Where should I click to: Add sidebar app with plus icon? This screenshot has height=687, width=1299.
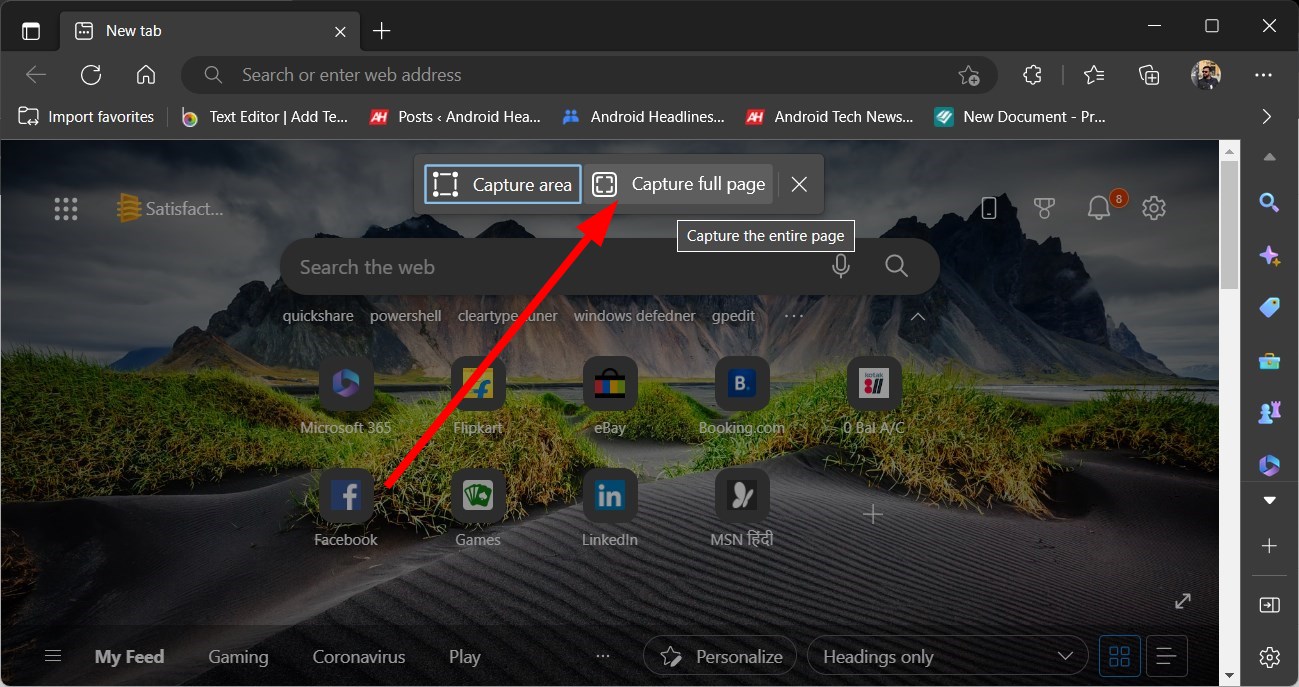pyautogui.click(x=1269, y=546)
